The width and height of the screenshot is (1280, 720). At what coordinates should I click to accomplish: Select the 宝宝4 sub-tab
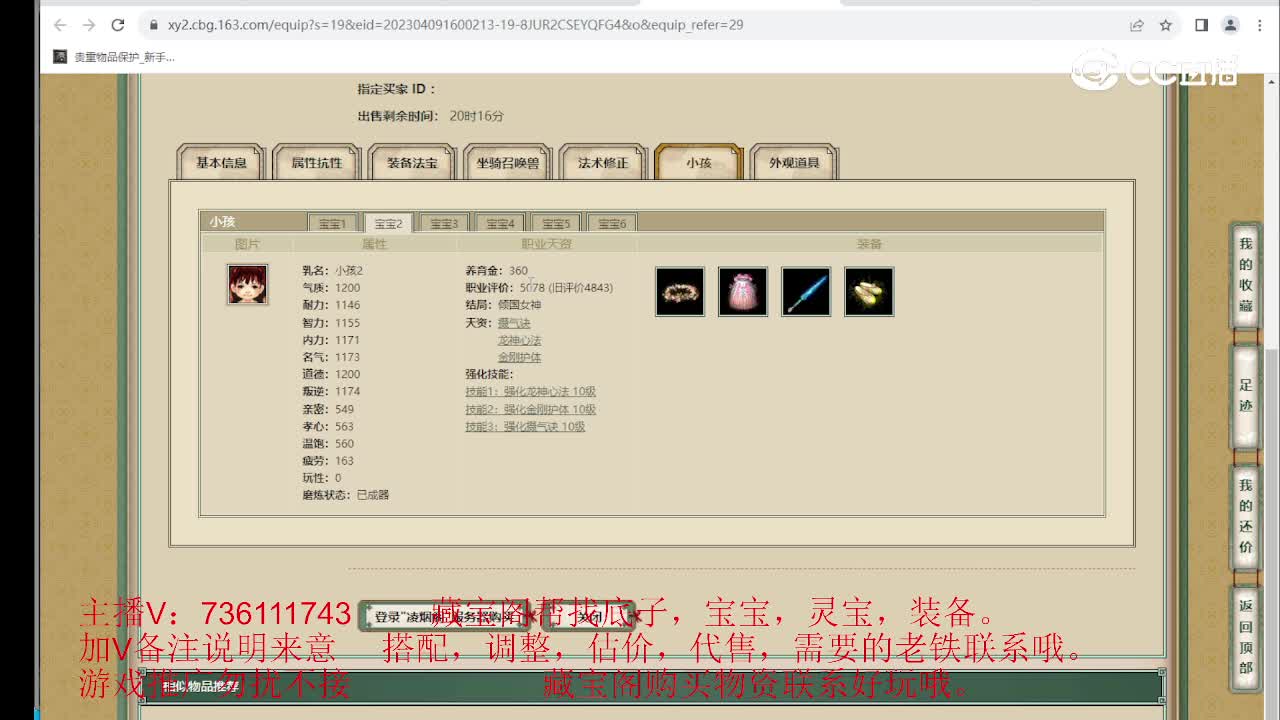pyautogui.click(x=500, y=223)
